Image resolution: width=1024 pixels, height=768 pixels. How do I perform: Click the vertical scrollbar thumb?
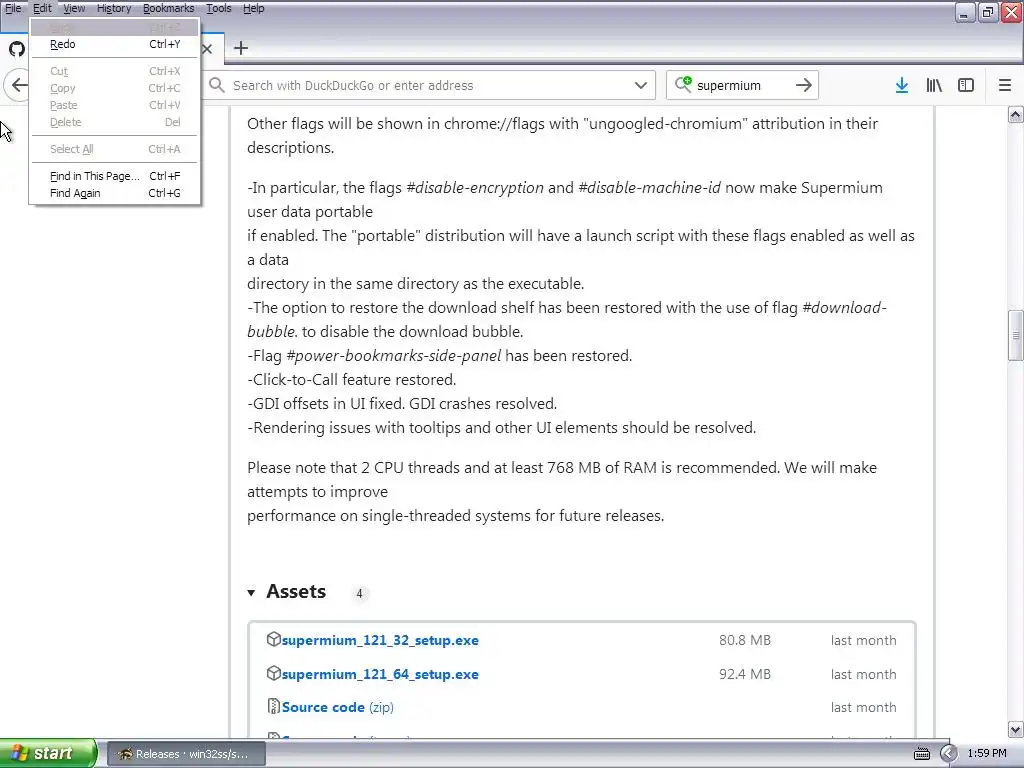tap(1016, 336)
